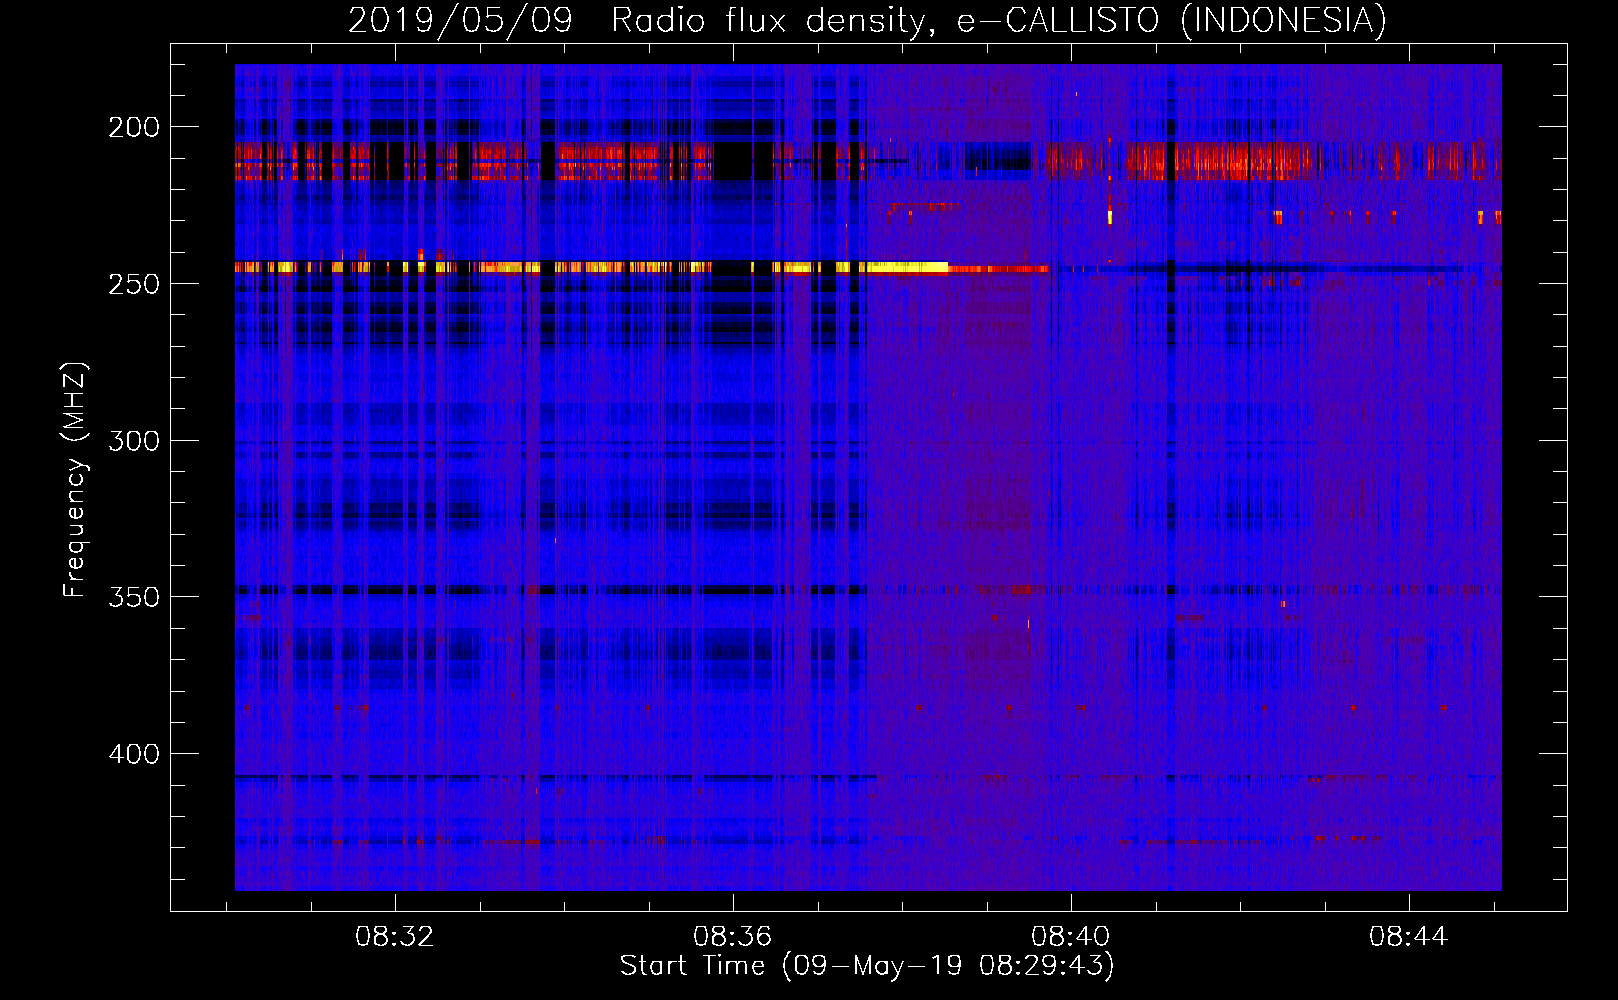Click the 'Start Time (09-May-19 08:29:43)' label
Screen dimensions: 1618x1000
coord(867,966)
